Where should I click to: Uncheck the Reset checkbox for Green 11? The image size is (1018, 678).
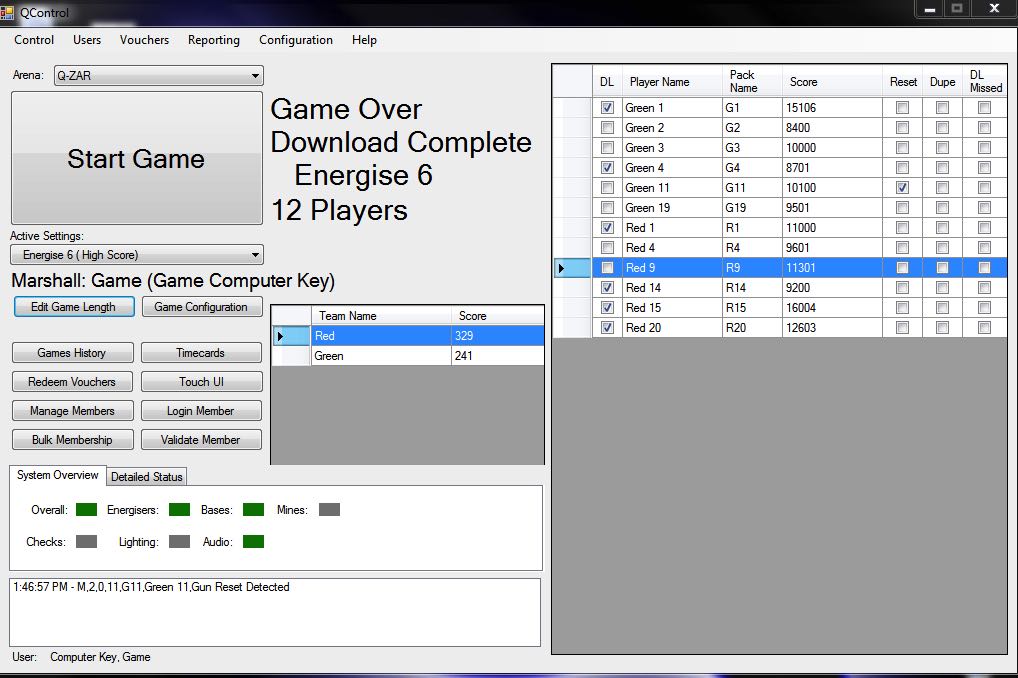(903, 188)
